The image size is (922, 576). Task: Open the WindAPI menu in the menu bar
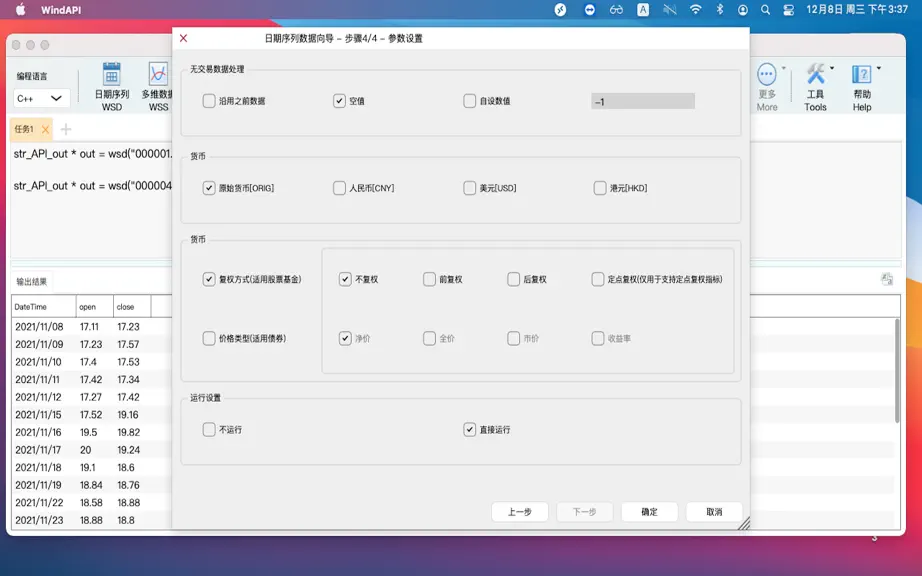[61, 9]
